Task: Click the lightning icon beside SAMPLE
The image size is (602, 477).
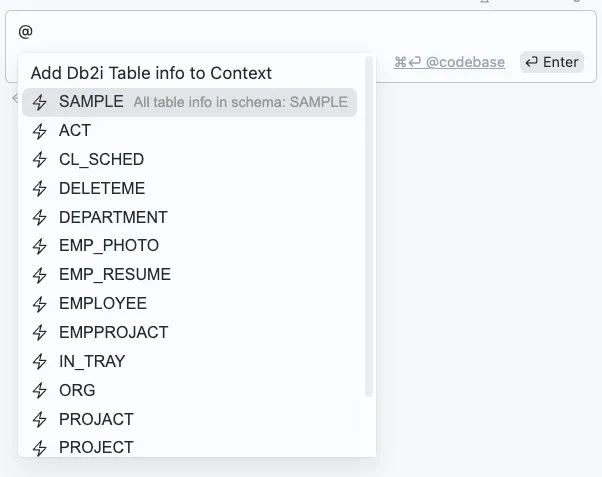Action: pyautogui.click(x=40, y=102)
